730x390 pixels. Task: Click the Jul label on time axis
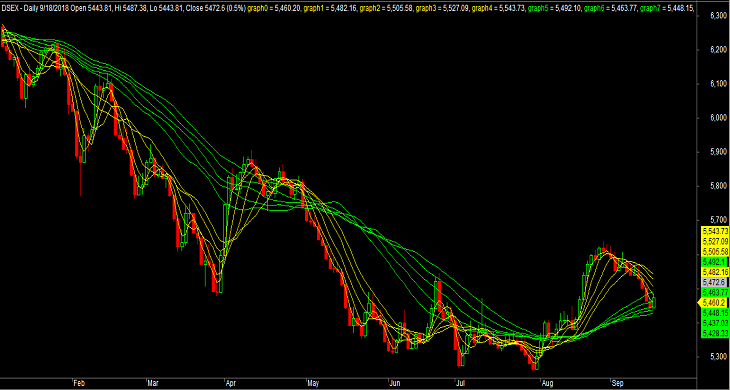pos(461,384)
